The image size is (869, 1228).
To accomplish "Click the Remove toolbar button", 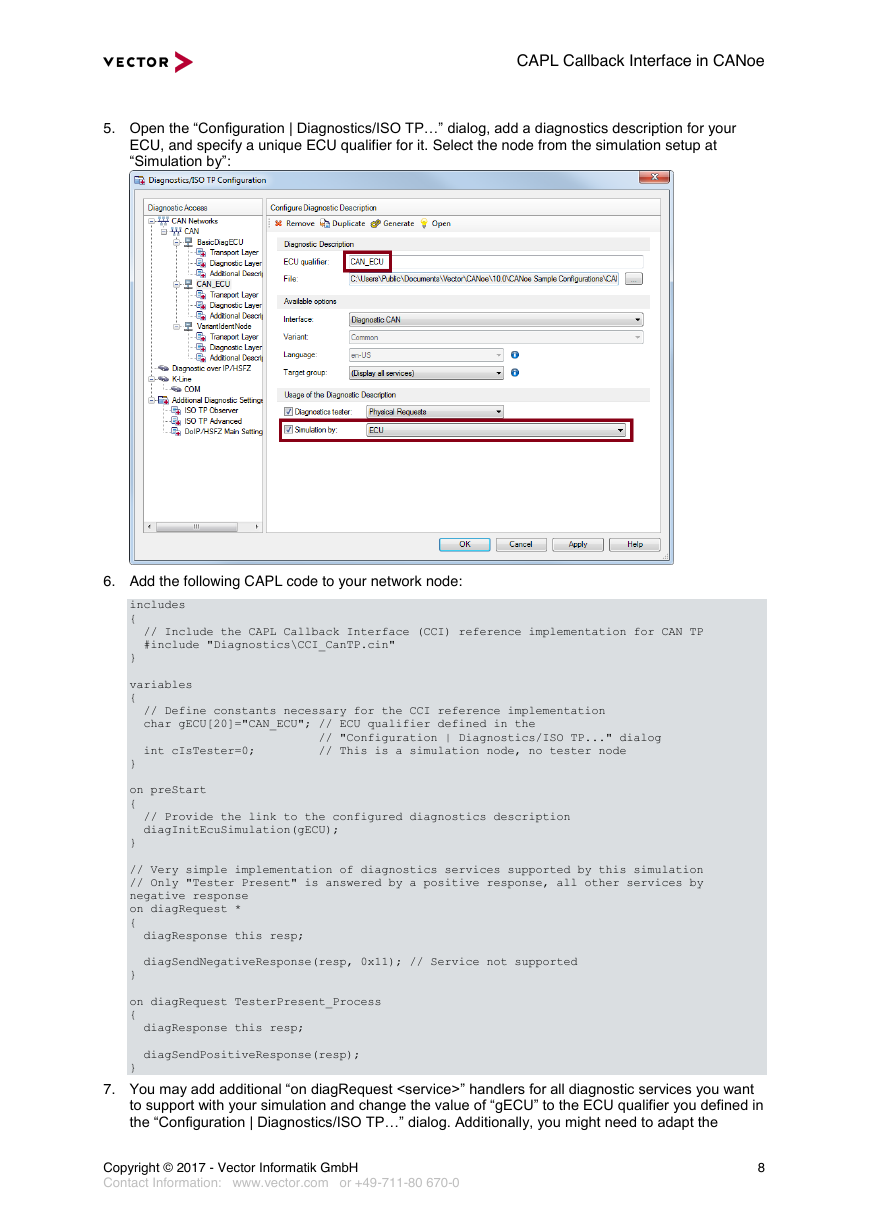I will 294,224.
